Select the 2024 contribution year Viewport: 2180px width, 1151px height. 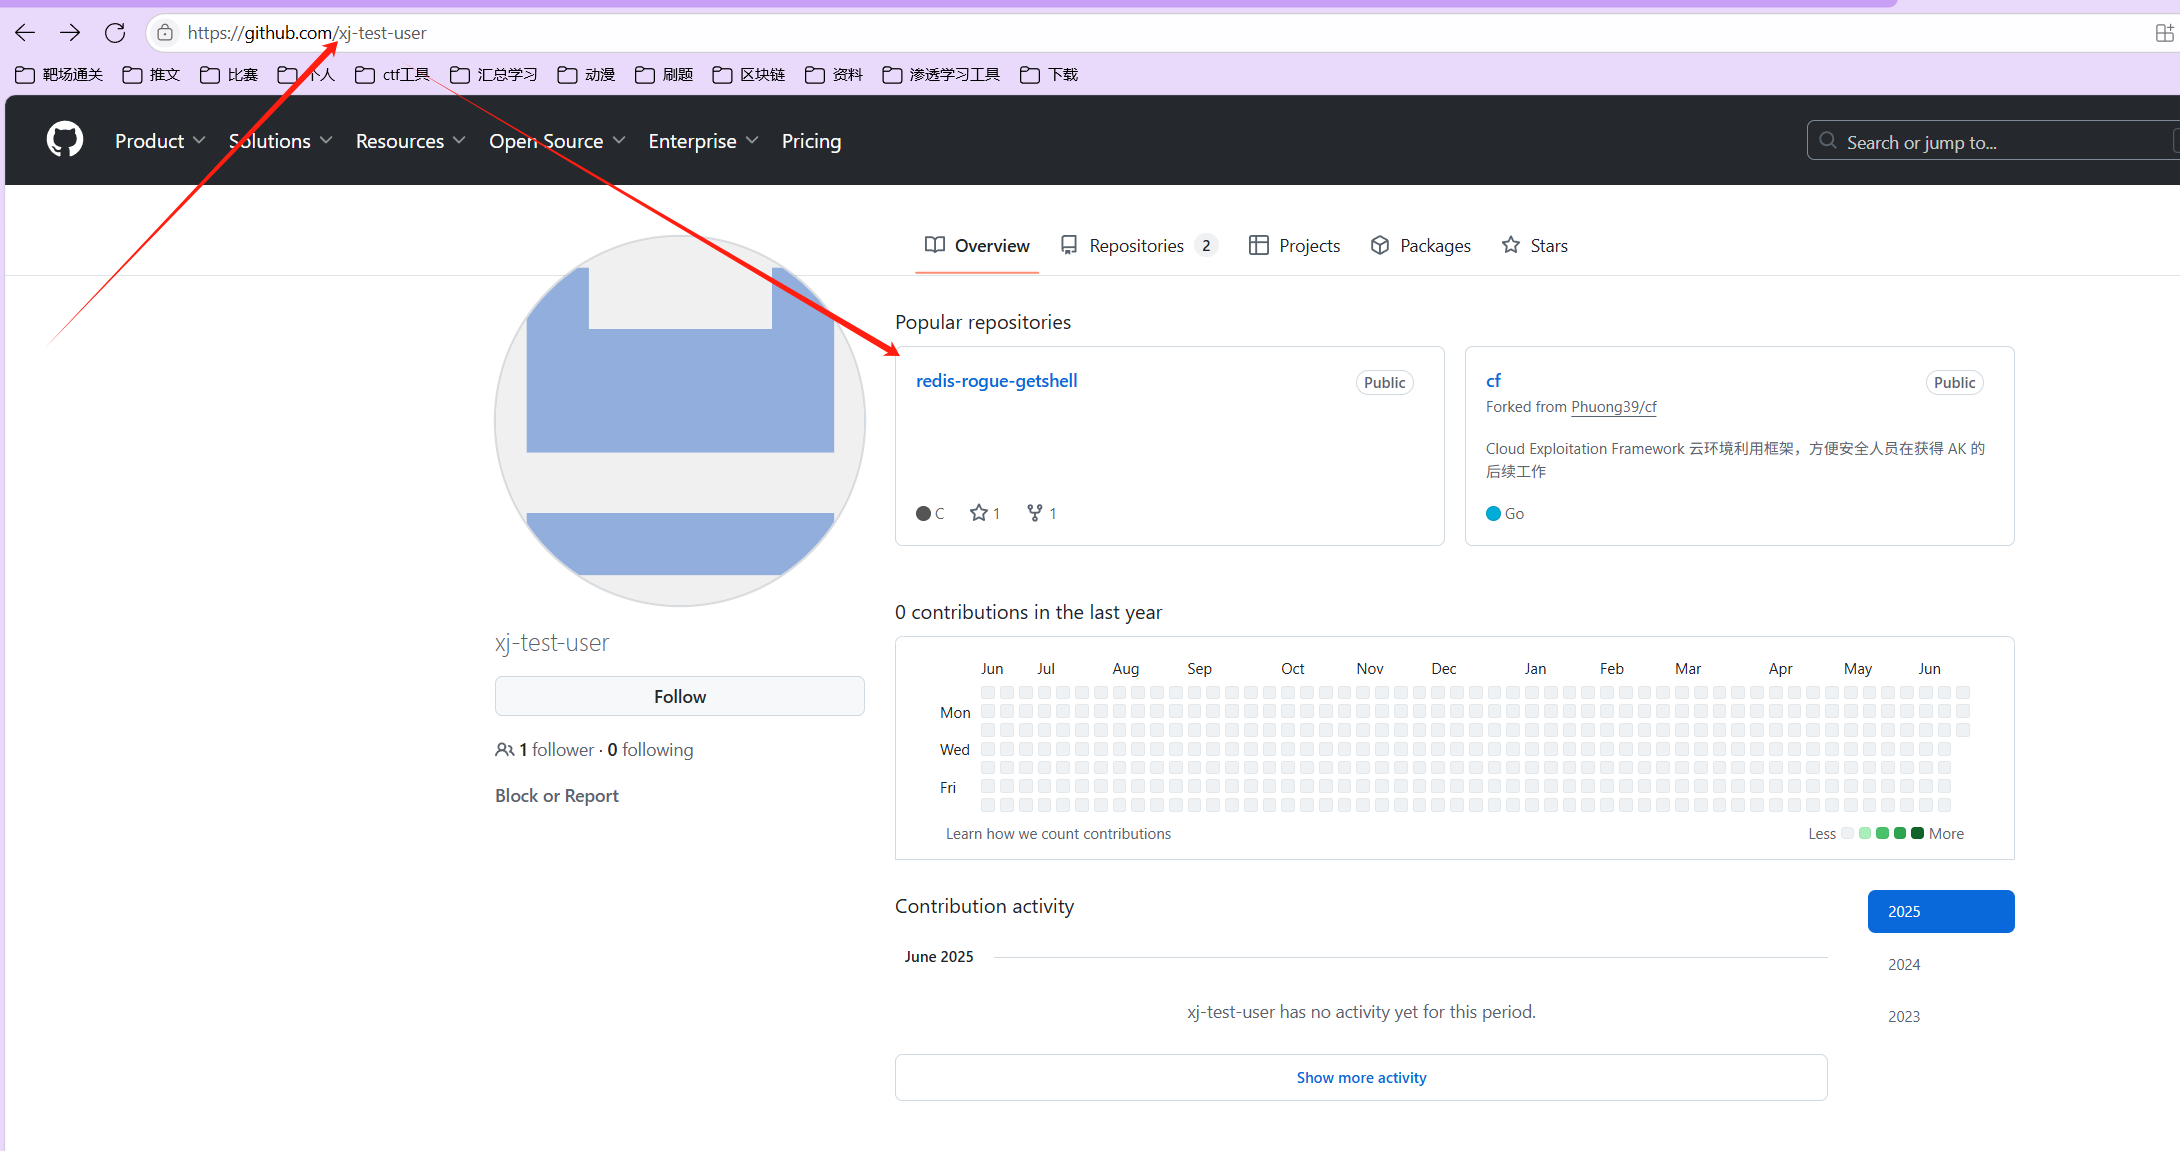coord(1904,964)
